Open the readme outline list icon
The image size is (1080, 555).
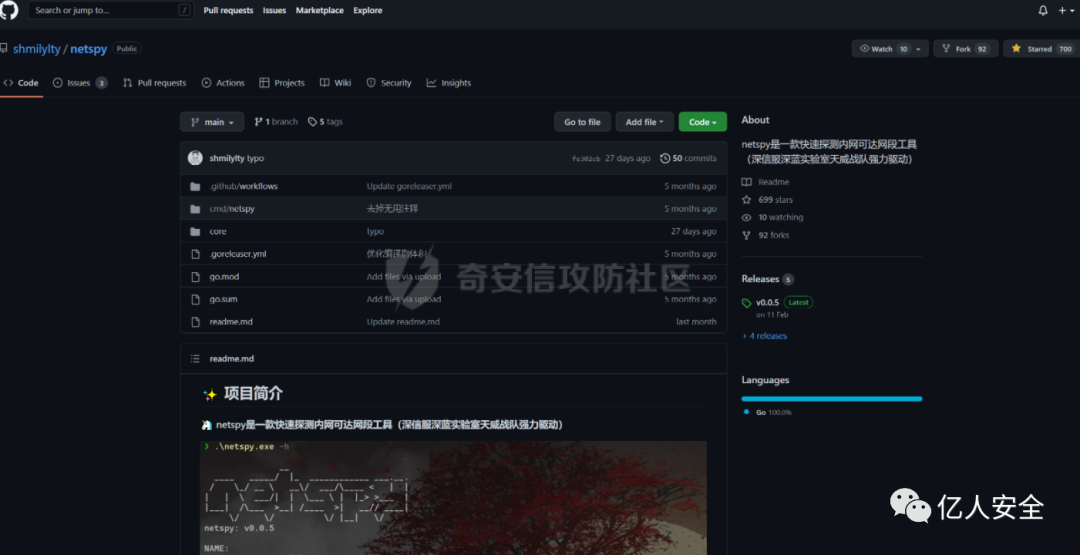[x=195, y=359]
